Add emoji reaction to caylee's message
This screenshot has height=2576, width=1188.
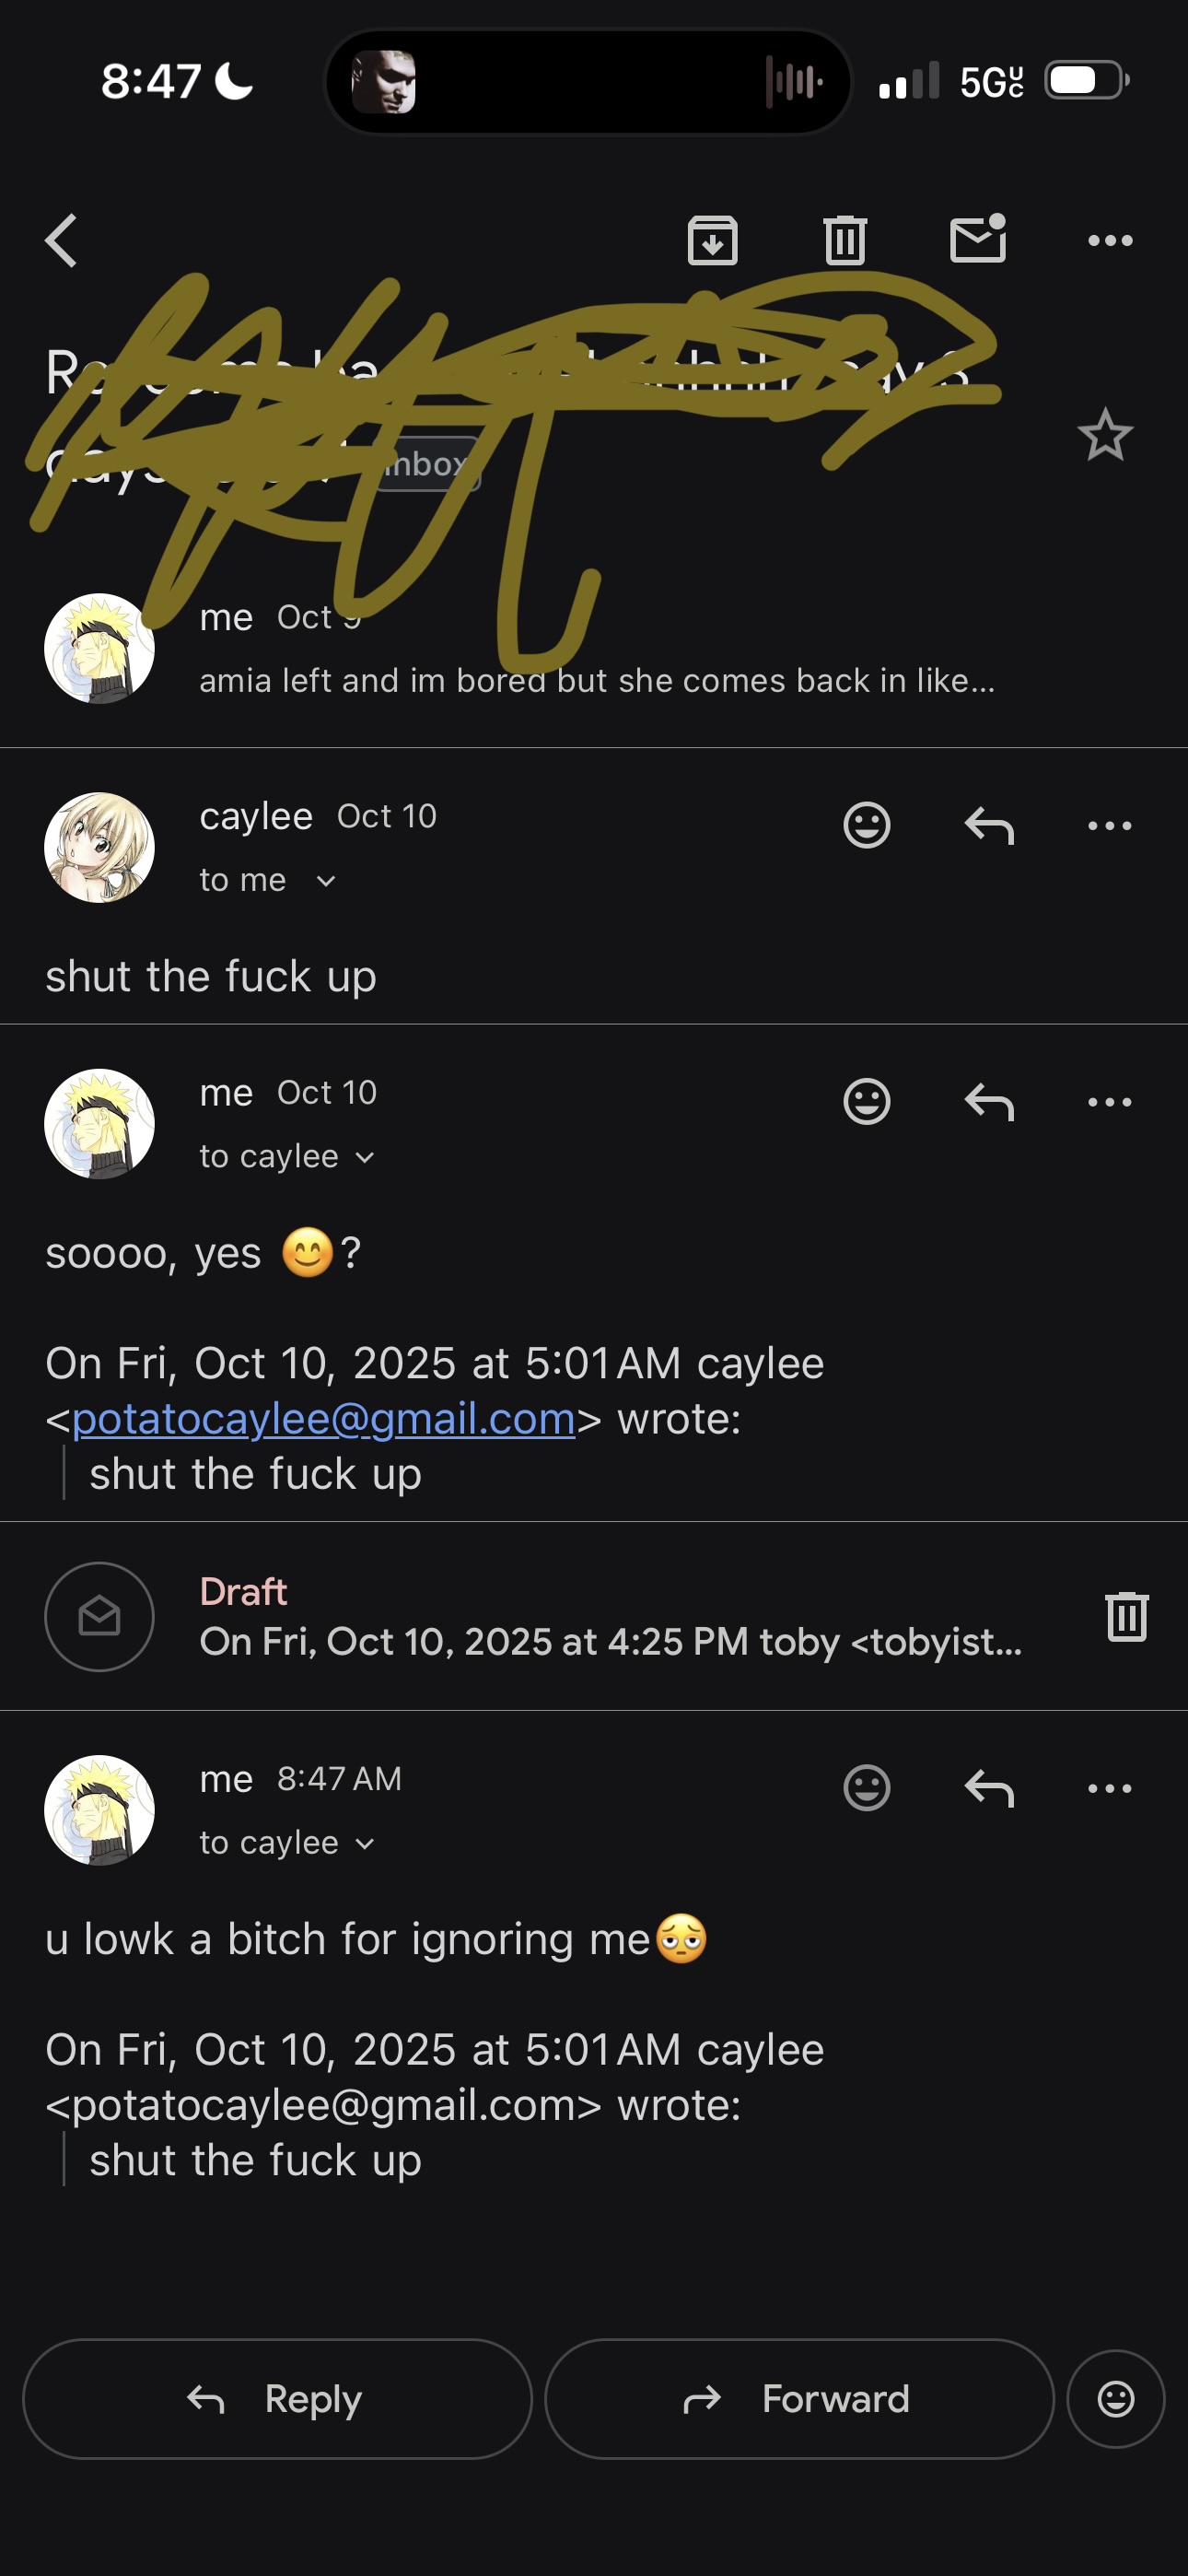pos(866,826)
